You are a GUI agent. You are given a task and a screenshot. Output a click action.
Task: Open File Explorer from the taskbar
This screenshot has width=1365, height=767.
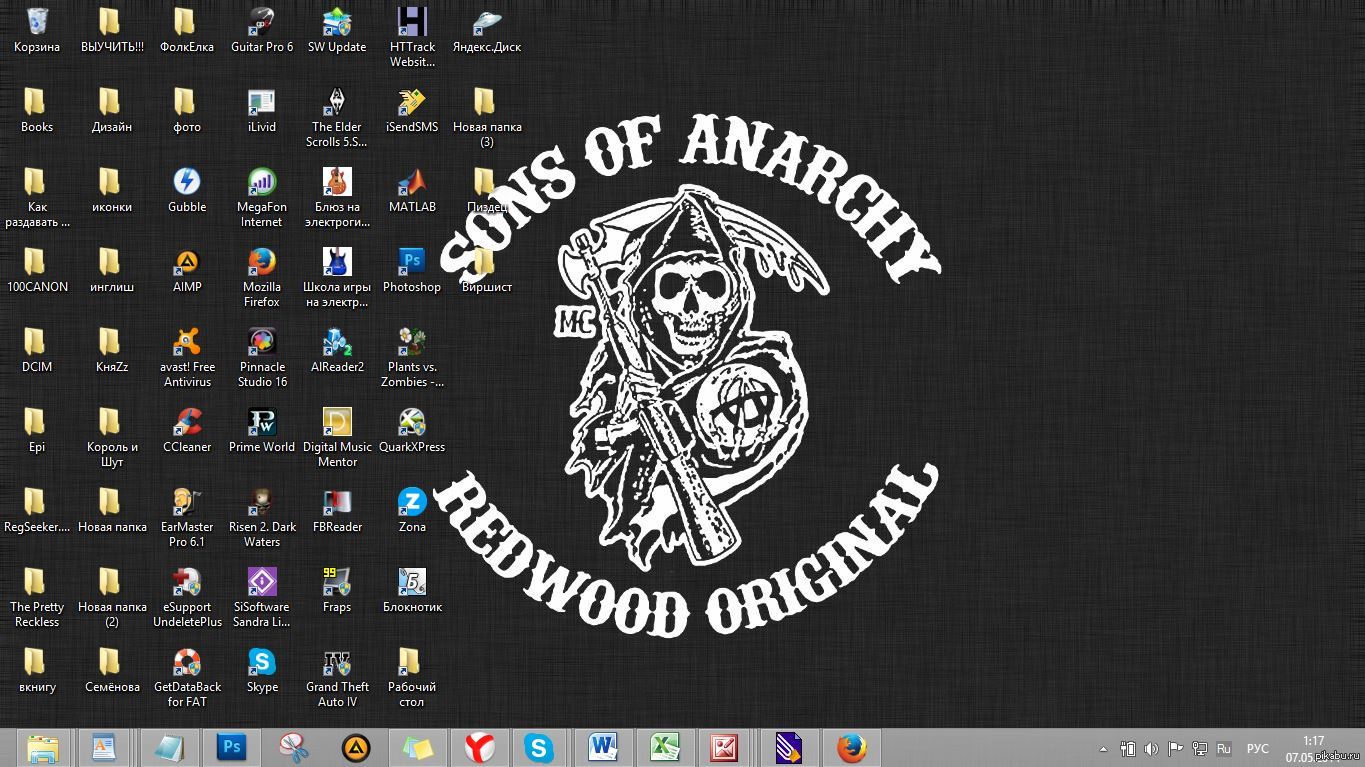pyautogui.click(x=42, y=748)
